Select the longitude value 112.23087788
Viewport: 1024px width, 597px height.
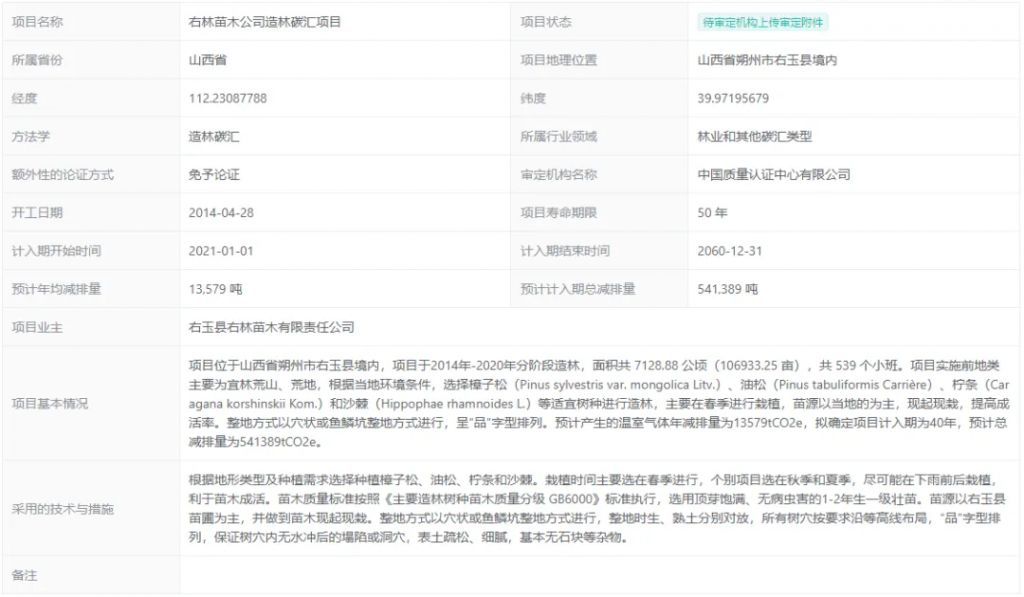pyautogui.click(x=227, y=98)
